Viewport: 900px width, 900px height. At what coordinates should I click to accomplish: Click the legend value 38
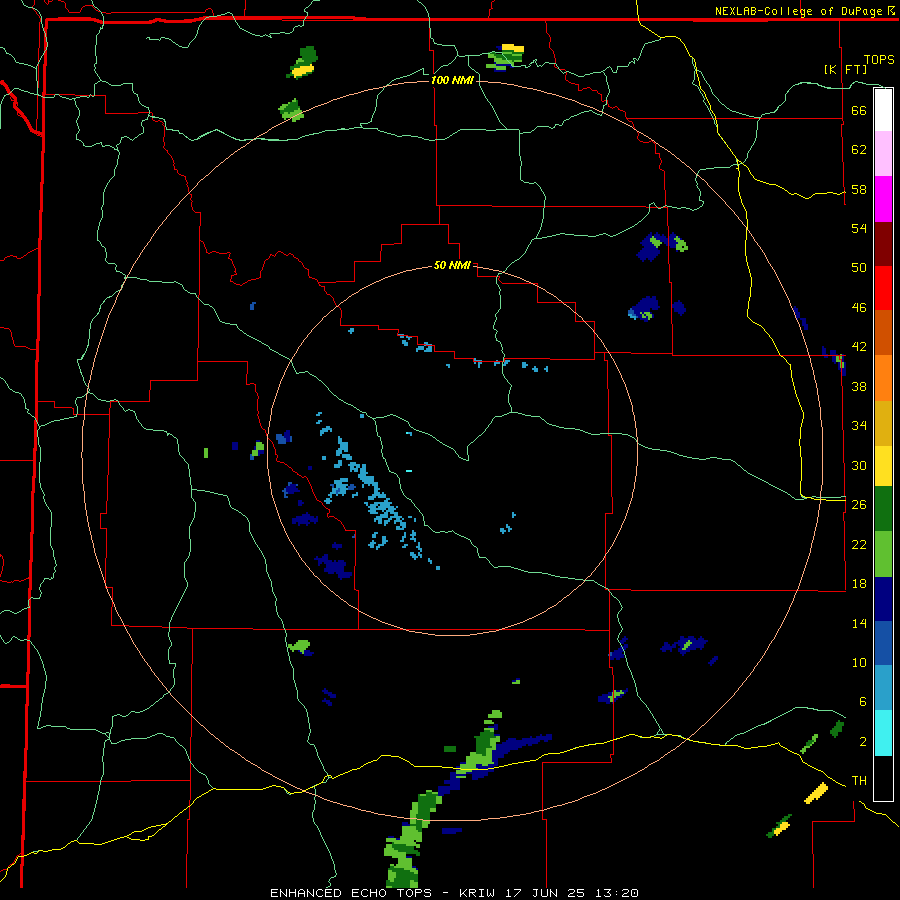[859, 386]
